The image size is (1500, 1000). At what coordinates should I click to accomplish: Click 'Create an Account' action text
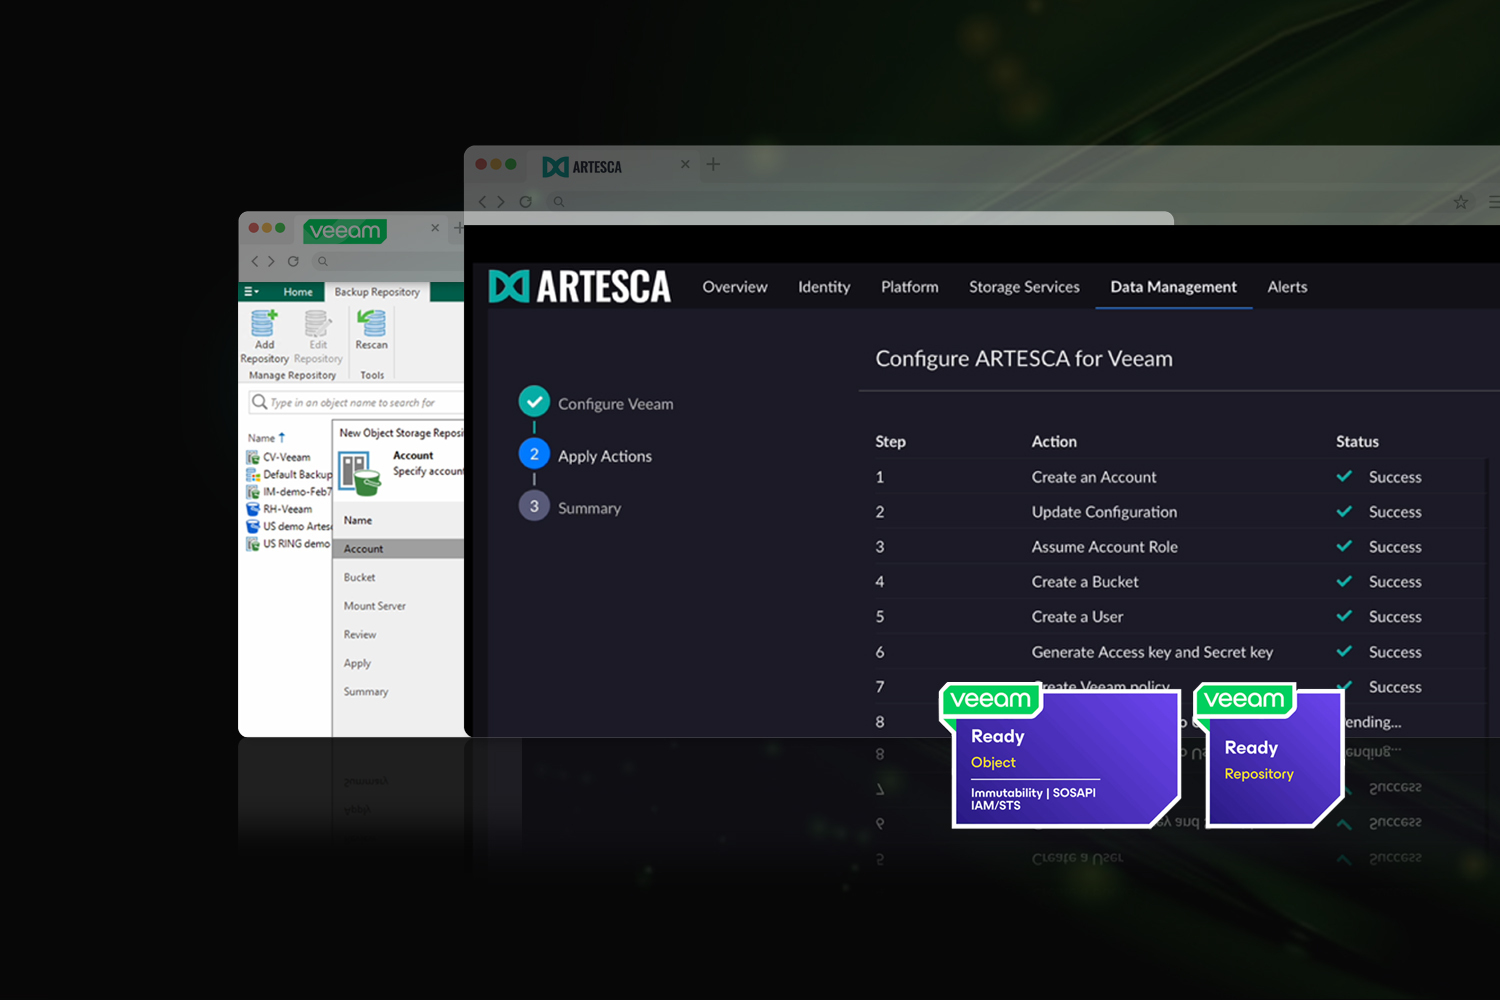[1094, 477]
